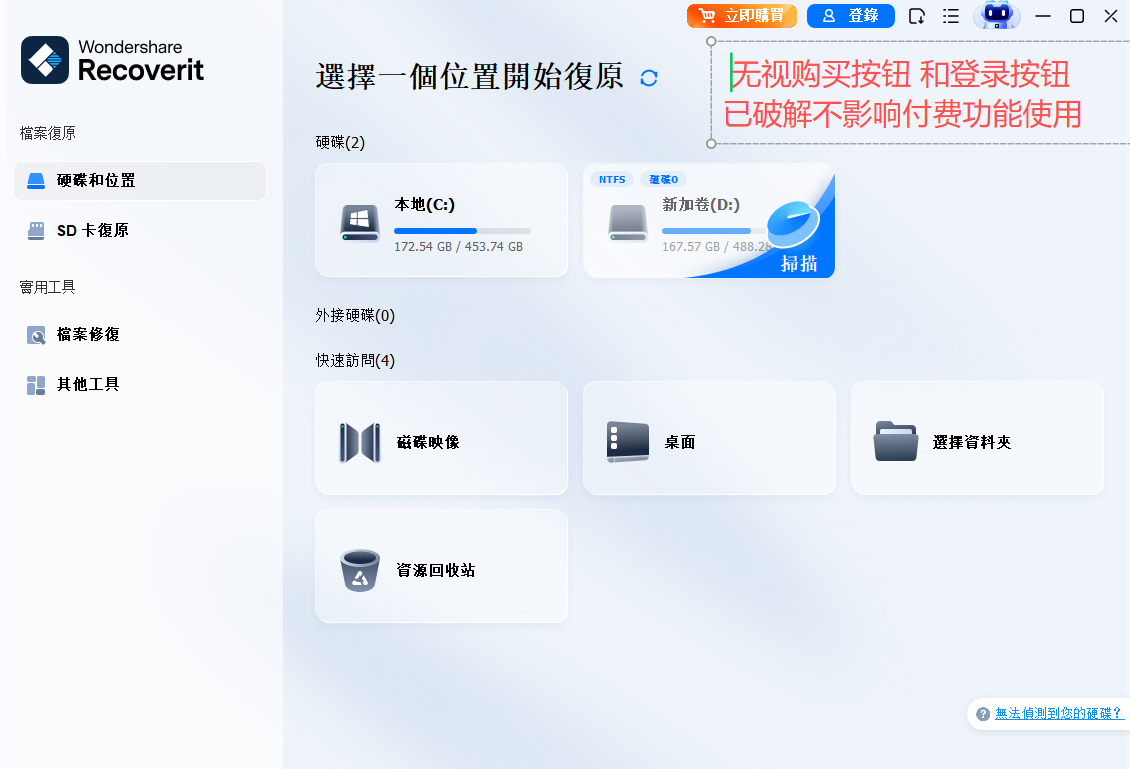This screenshot has width=1130, height=769.
Task: Open the 選擇資料夾 card
Action: coord(977,438)
